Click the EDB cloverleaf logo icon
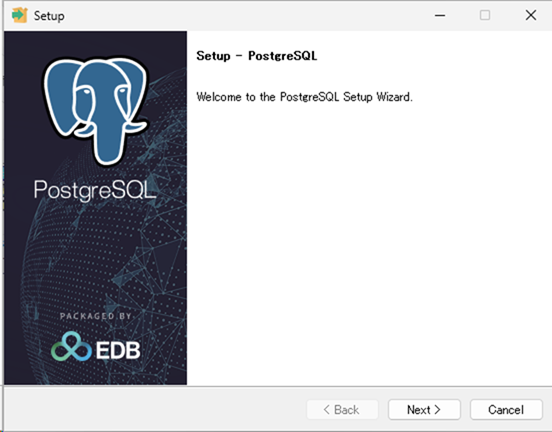552x432 pixels. (x=71, y=347)
